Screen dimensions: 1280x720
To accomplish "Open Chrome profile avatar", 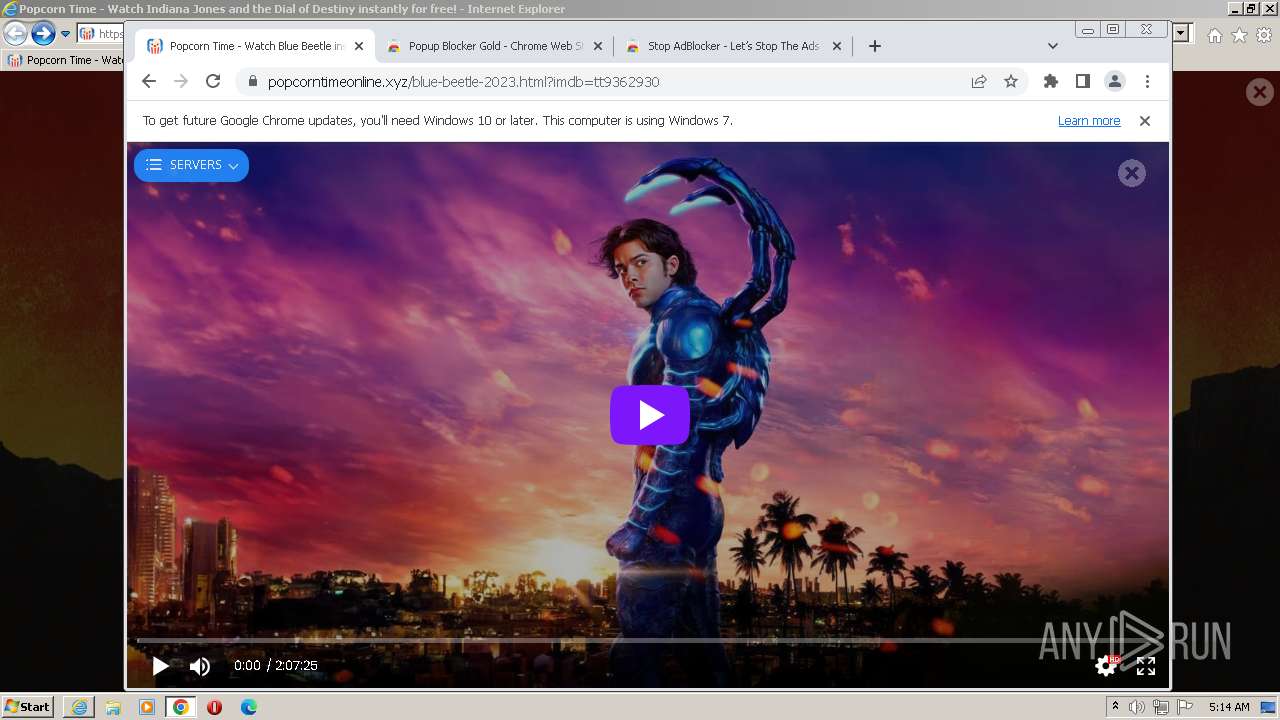I will (x=1115, y=82).
